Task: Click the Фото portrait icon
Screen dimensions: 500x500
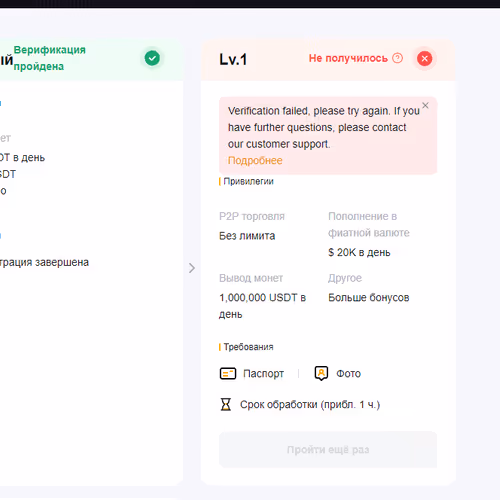Action: pos(321,373)
